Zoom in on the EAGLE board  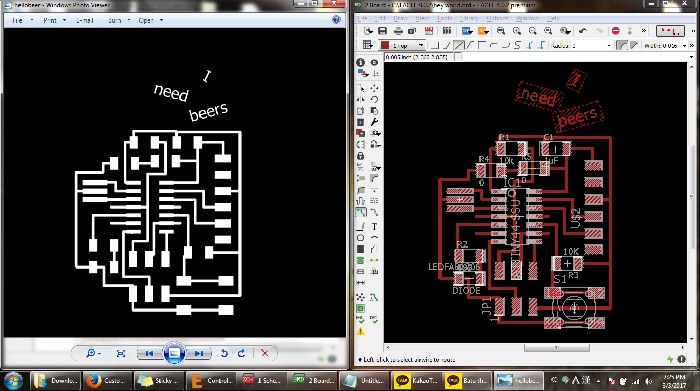(517, 31)
